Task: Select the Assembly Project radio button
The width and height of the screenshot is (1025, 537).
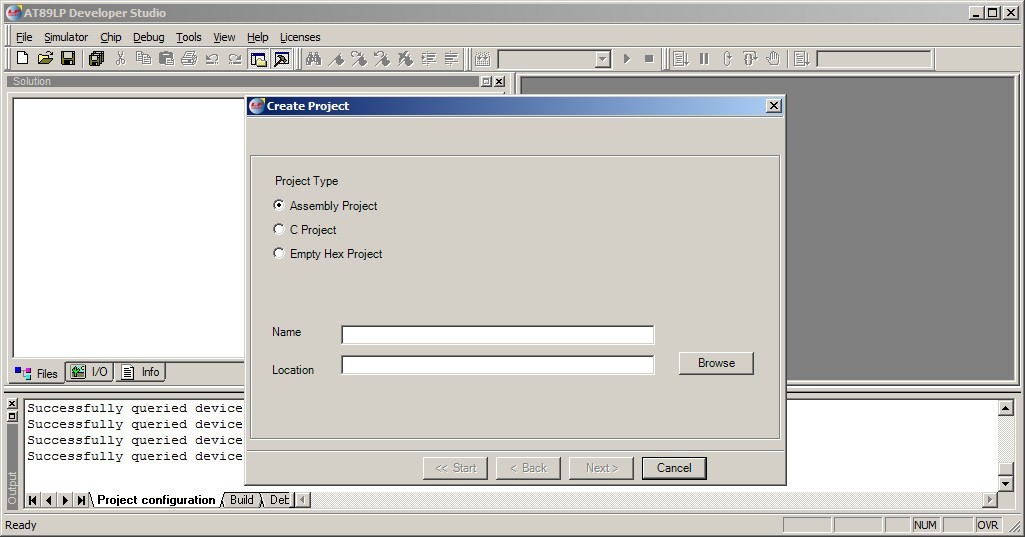Action: [x=278, y=205]
